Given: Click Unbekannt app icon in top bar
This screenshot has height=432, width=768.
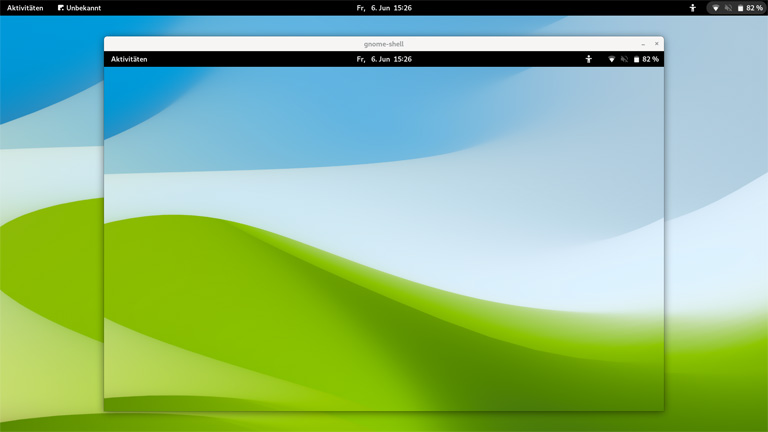Looking at the screenshot, I should pyautogui.click(x=61, y=8).
